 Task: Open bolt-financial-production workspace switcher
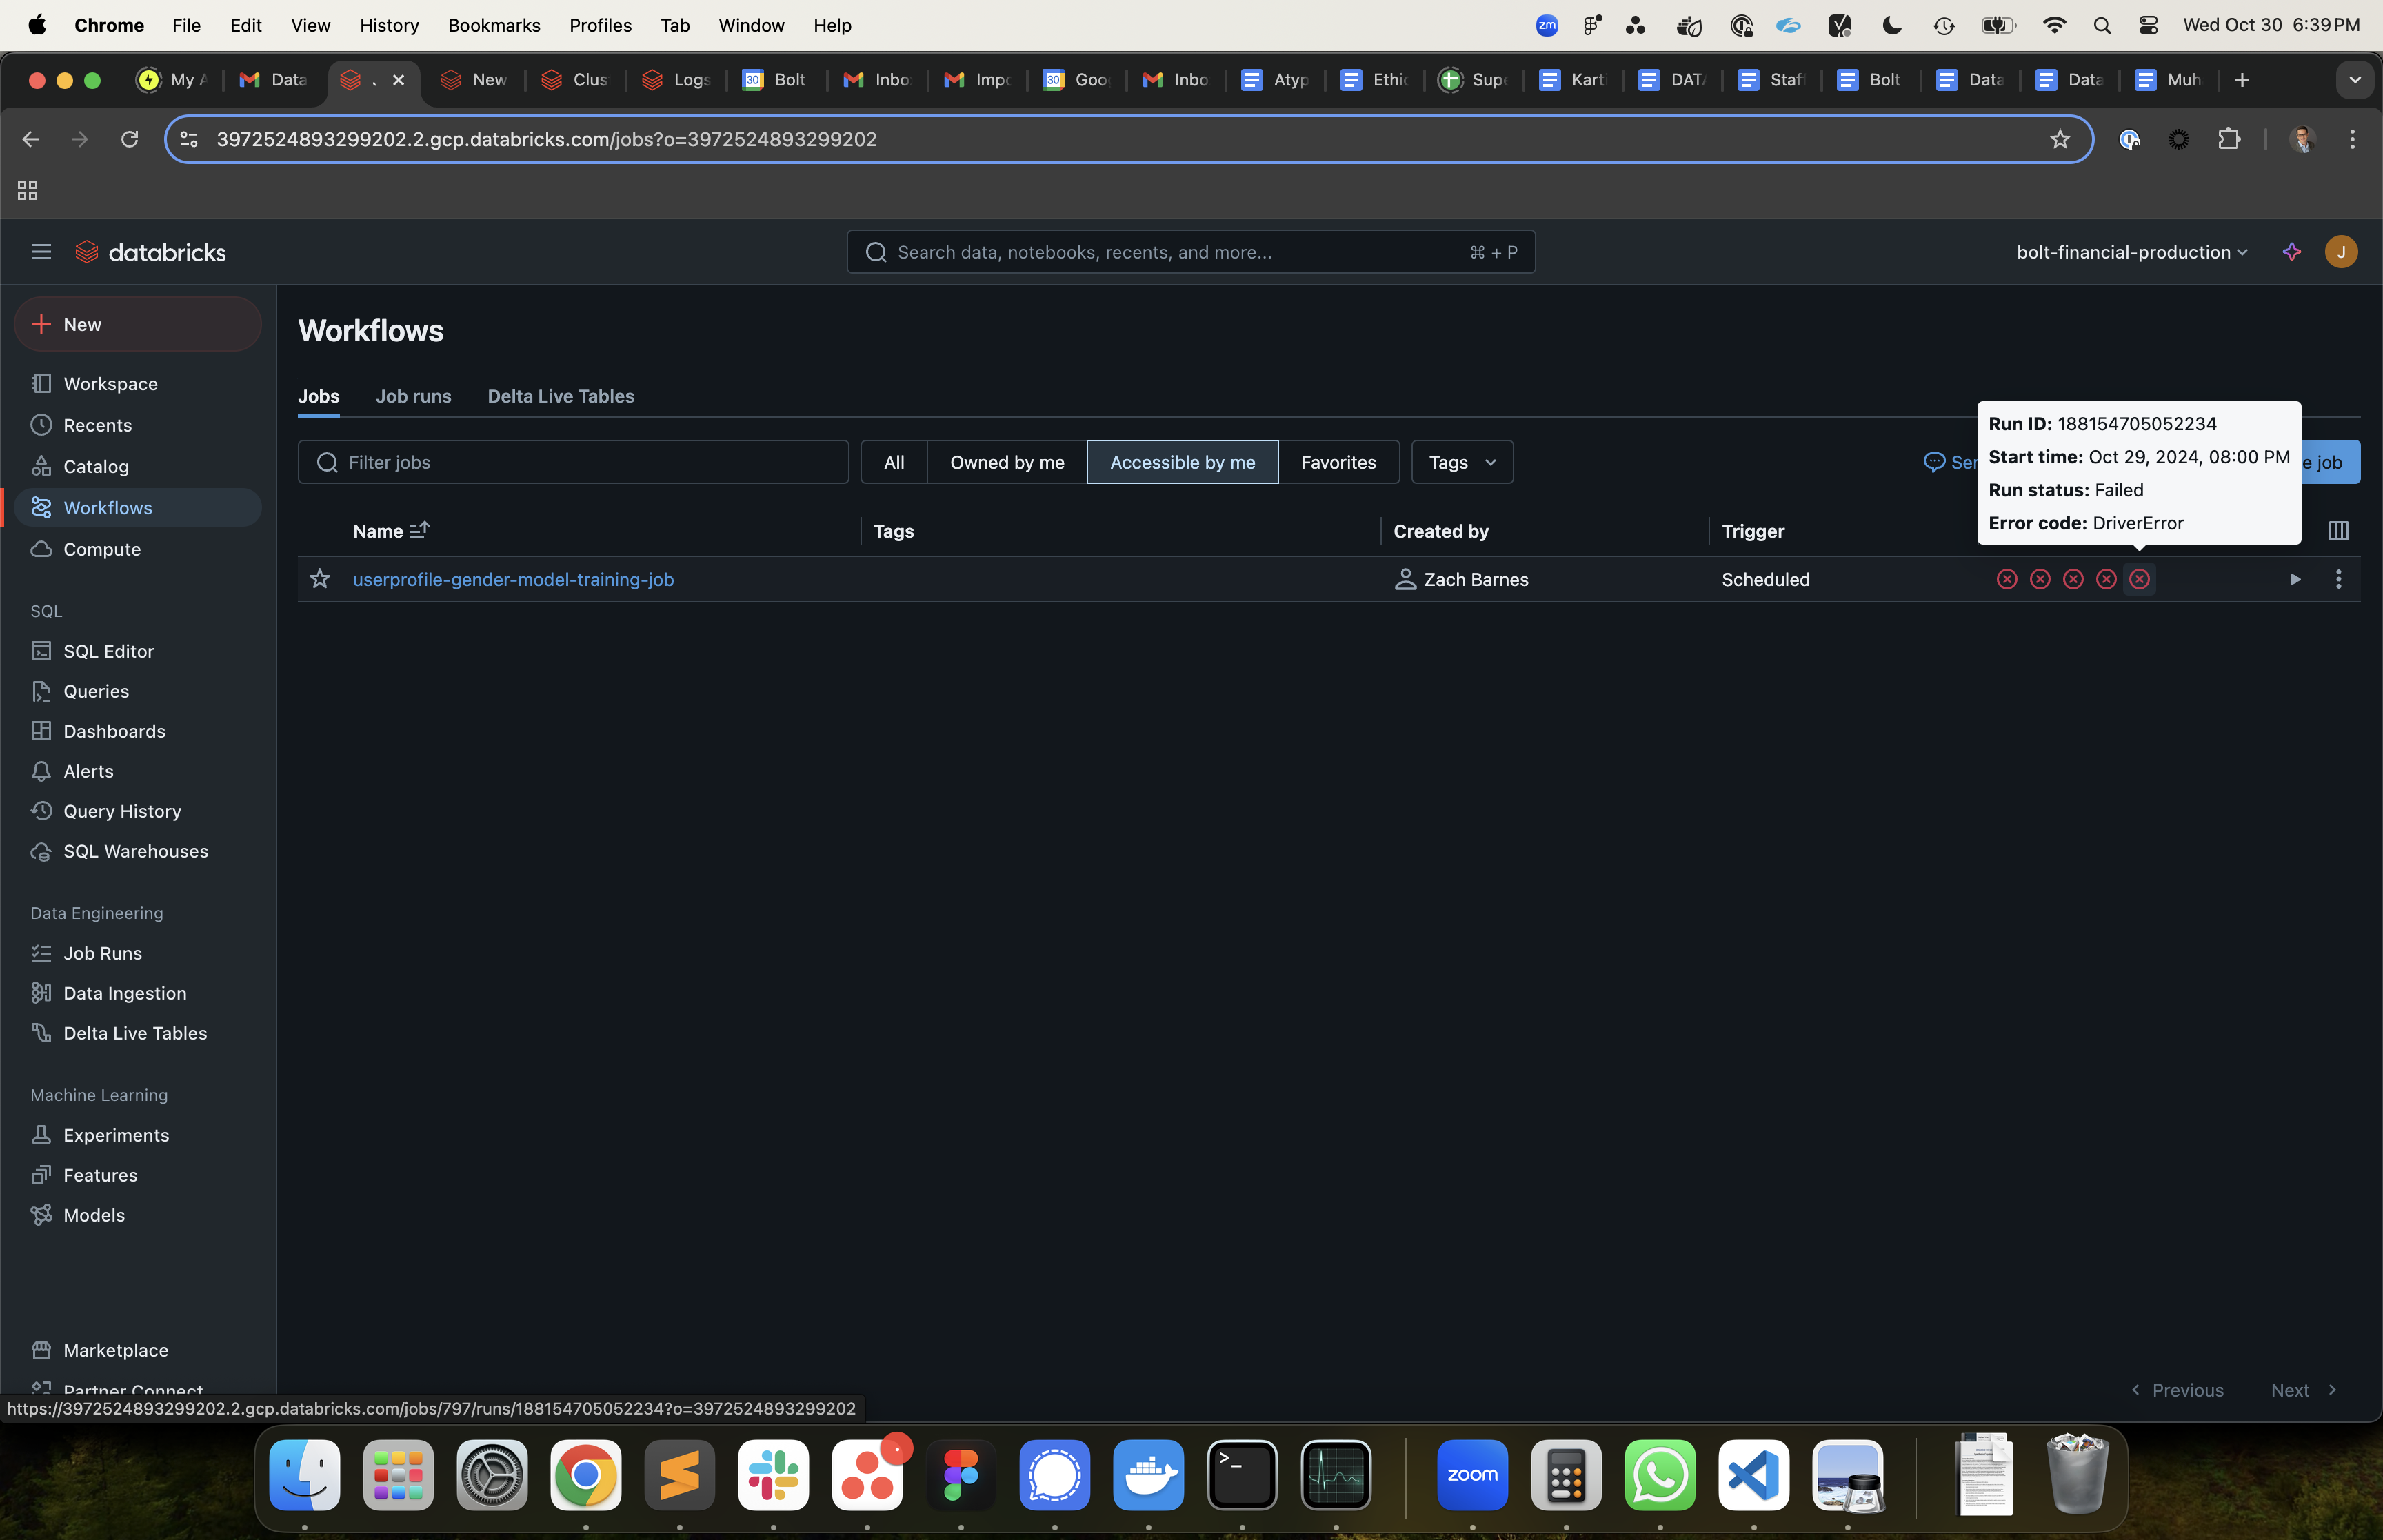tap(2131, 252)
